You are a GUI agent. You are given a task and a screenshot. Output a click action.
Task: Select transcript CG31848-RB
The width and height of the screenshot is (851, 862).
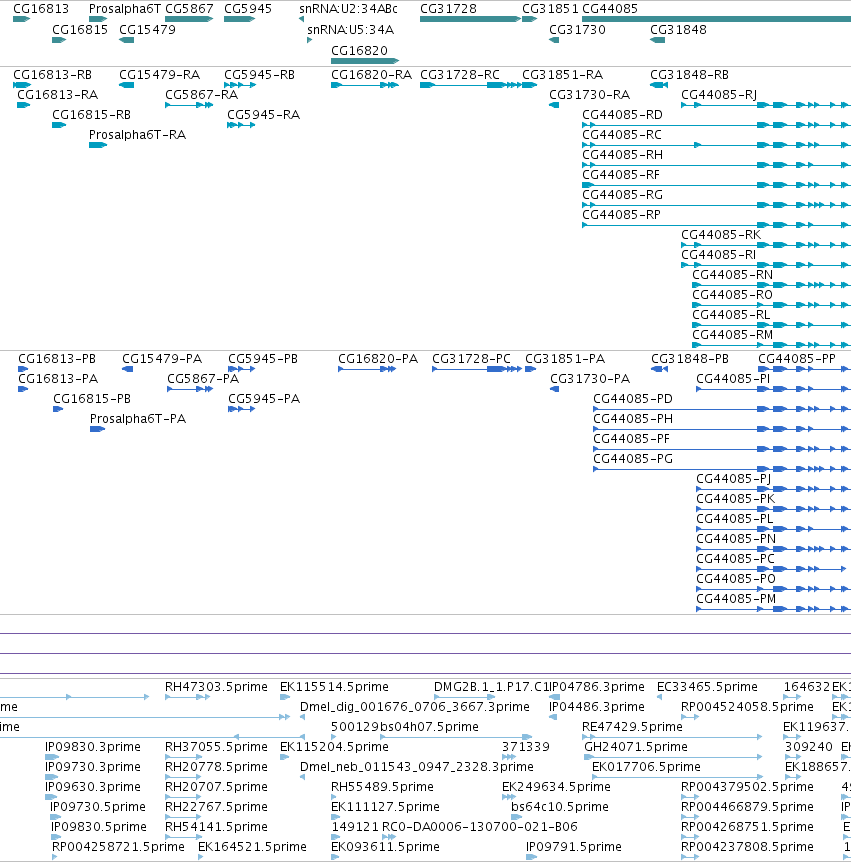pyautogui.click(x=689, y=75)
